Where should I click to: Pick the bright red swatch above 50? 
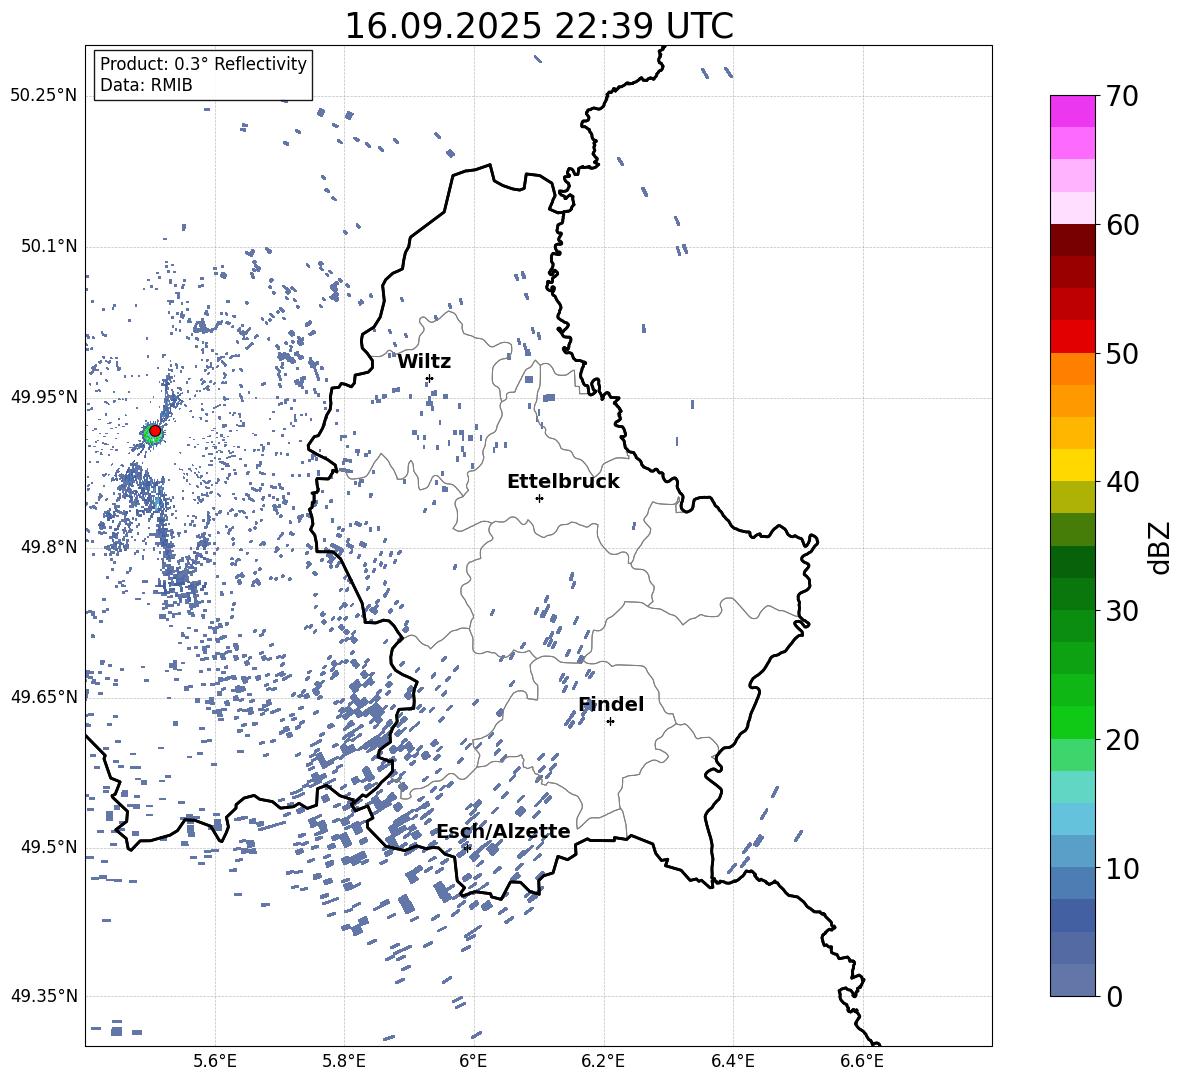(1073, 337)
